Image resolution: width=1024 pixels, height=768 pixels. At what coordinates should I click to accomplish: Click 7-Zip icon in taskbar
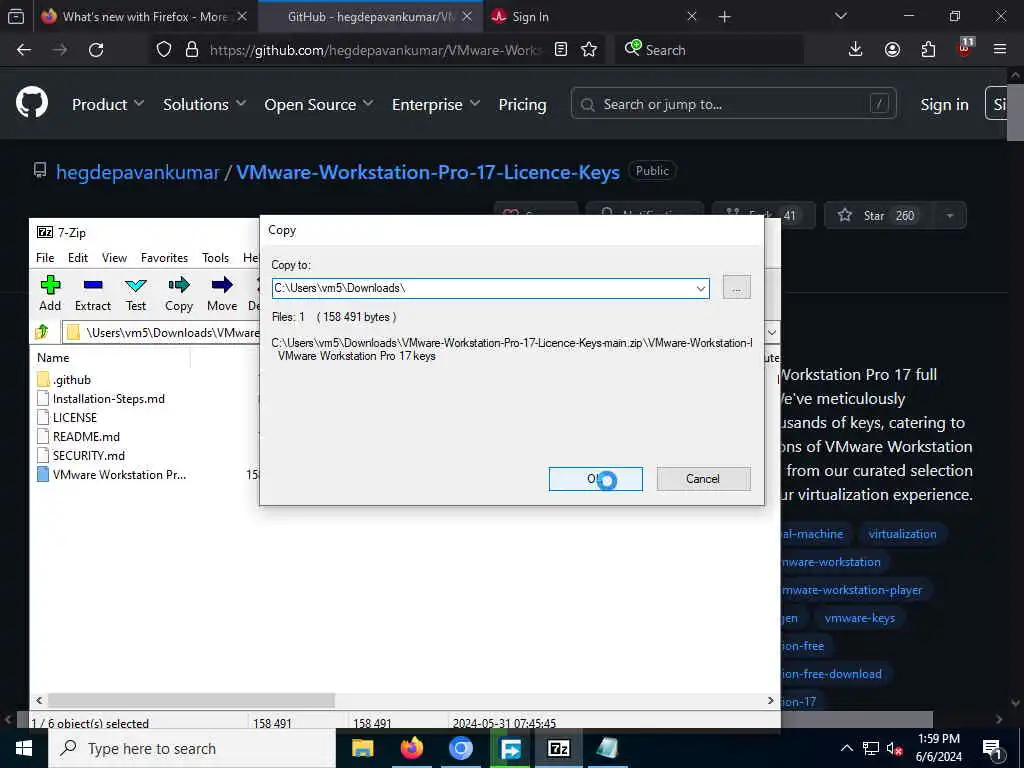tap(558, 748)
